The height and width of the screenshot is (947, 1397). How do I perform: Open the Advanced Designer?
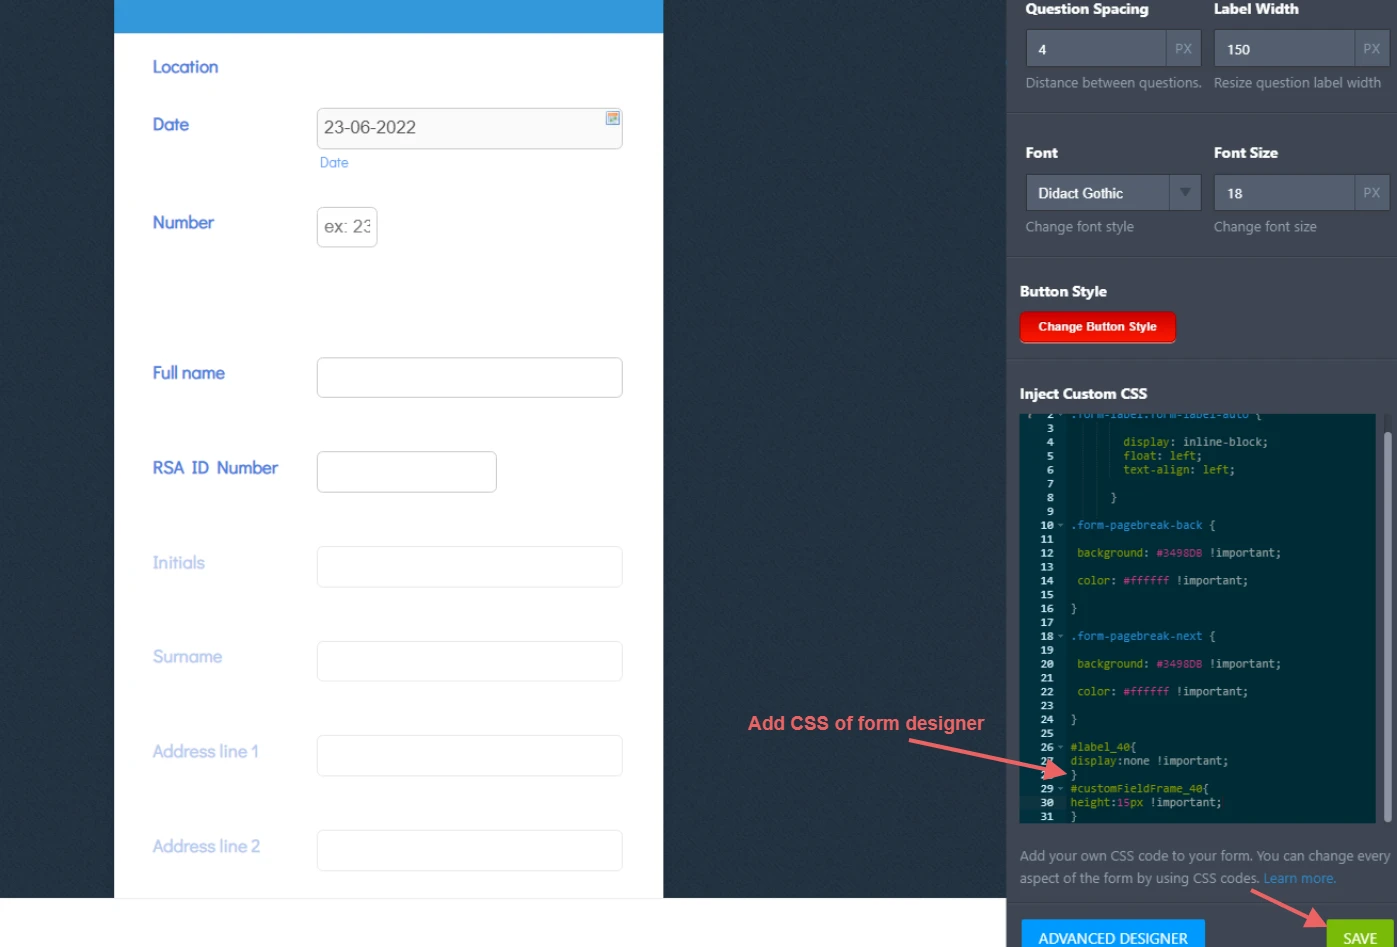point(1112,936)
